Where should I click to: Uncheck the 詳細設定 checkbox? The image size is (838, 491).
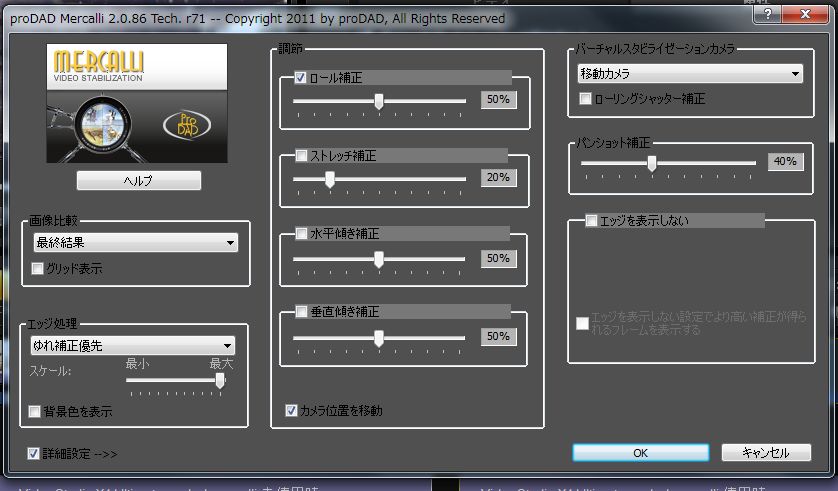pyautogui.click(x=33, y=454)
